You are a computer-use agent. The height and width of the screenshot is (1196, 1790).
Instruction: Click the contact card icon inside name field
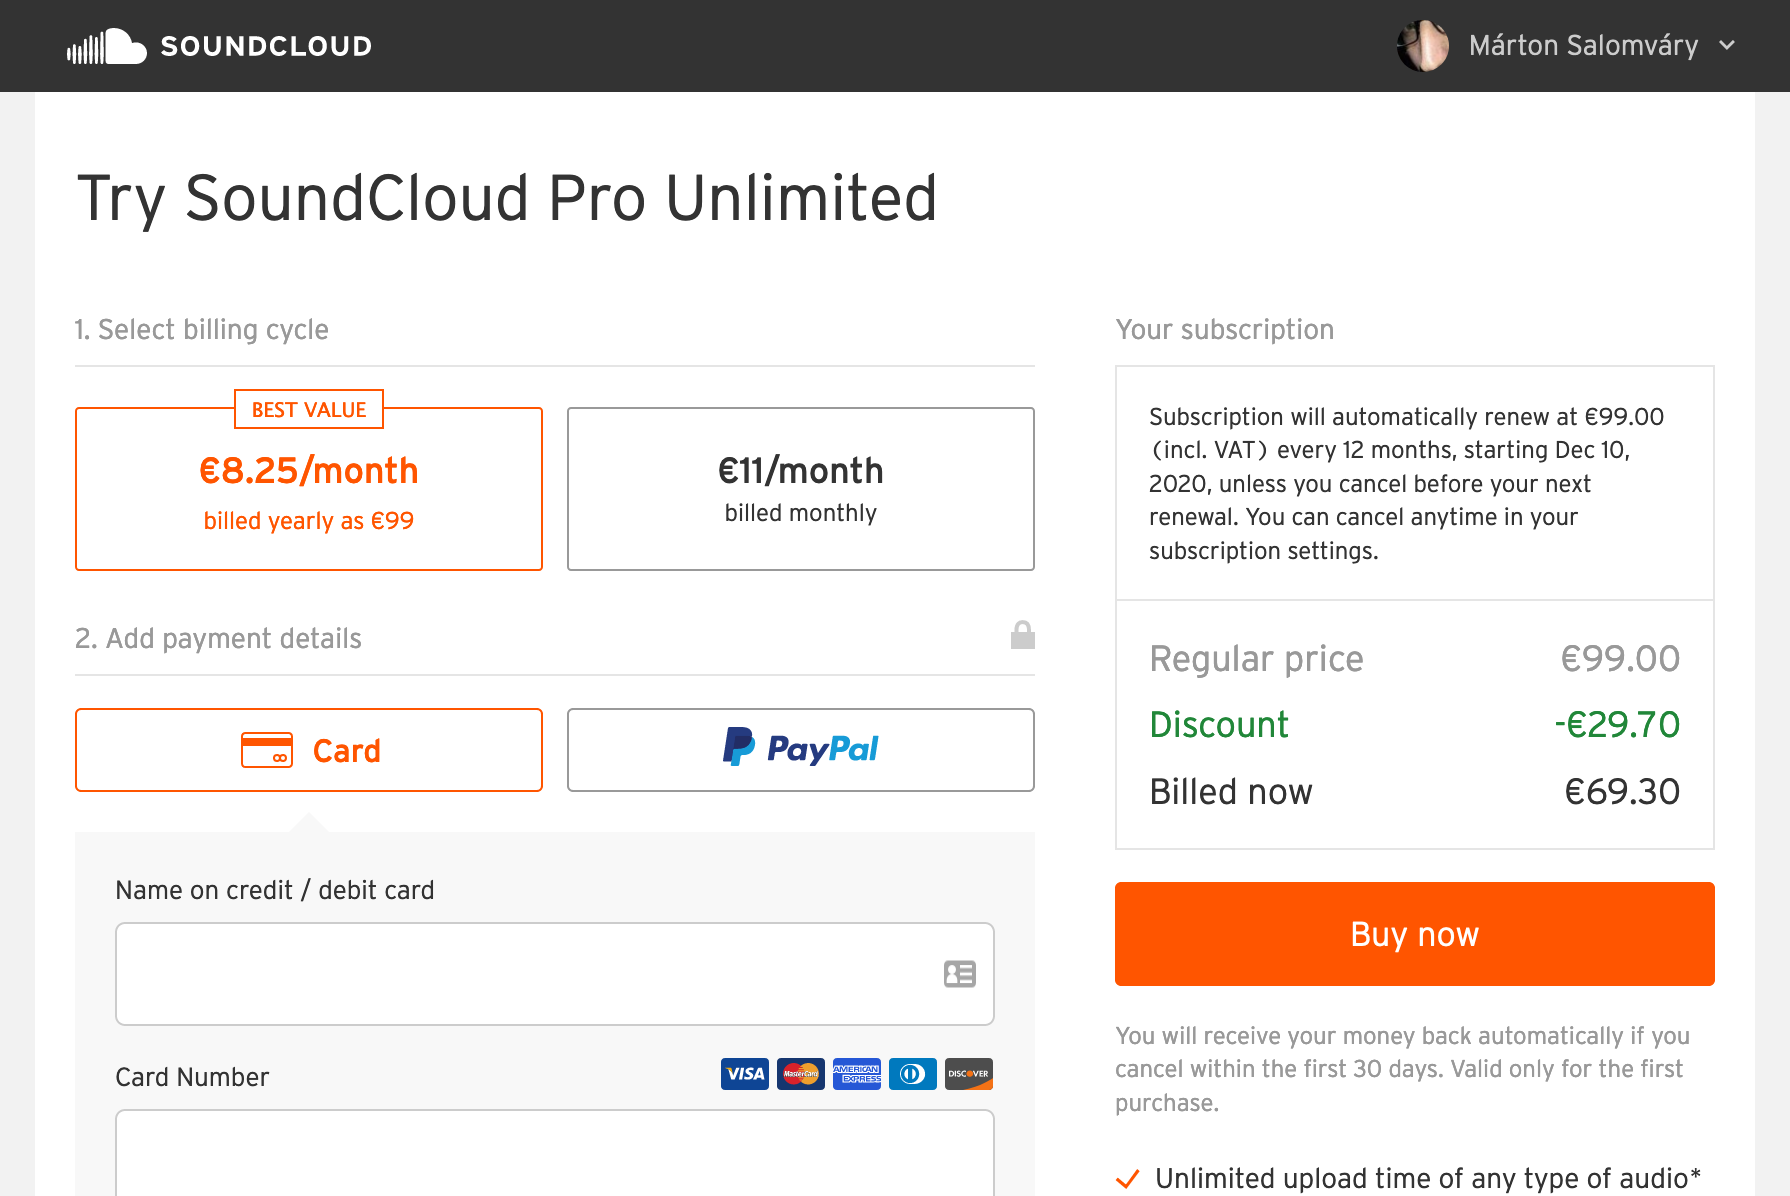(959, 973)
